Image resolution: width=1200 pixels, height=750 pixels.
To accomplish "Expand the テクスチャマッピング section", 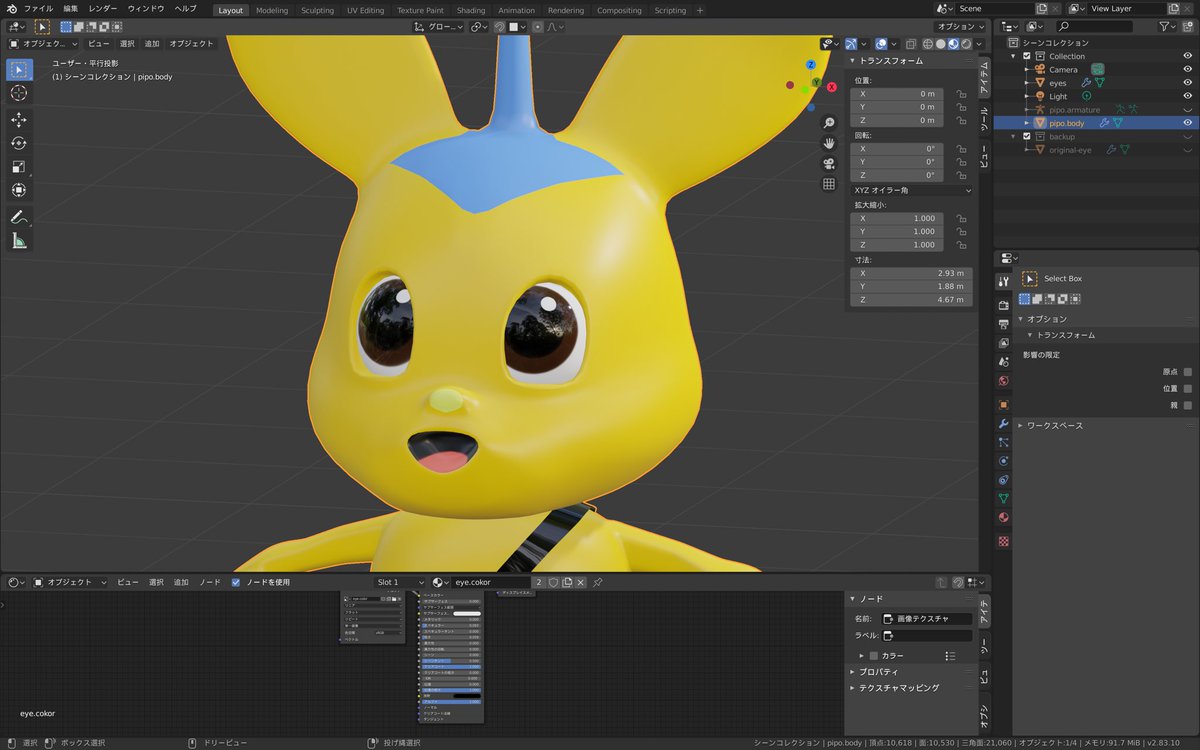I will (898, 688).
